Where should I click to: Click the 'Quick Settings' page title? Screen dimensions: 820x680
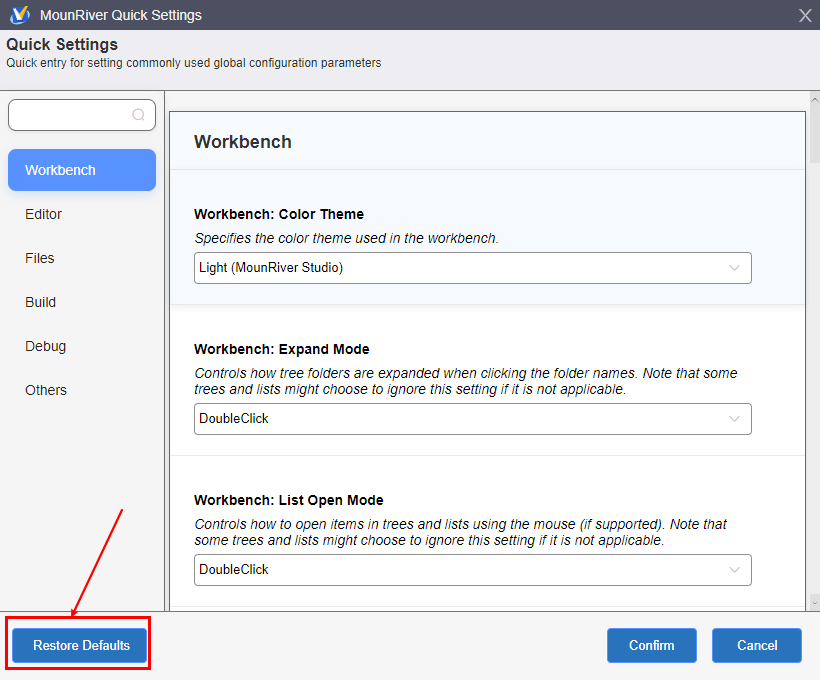pos(62,44)
